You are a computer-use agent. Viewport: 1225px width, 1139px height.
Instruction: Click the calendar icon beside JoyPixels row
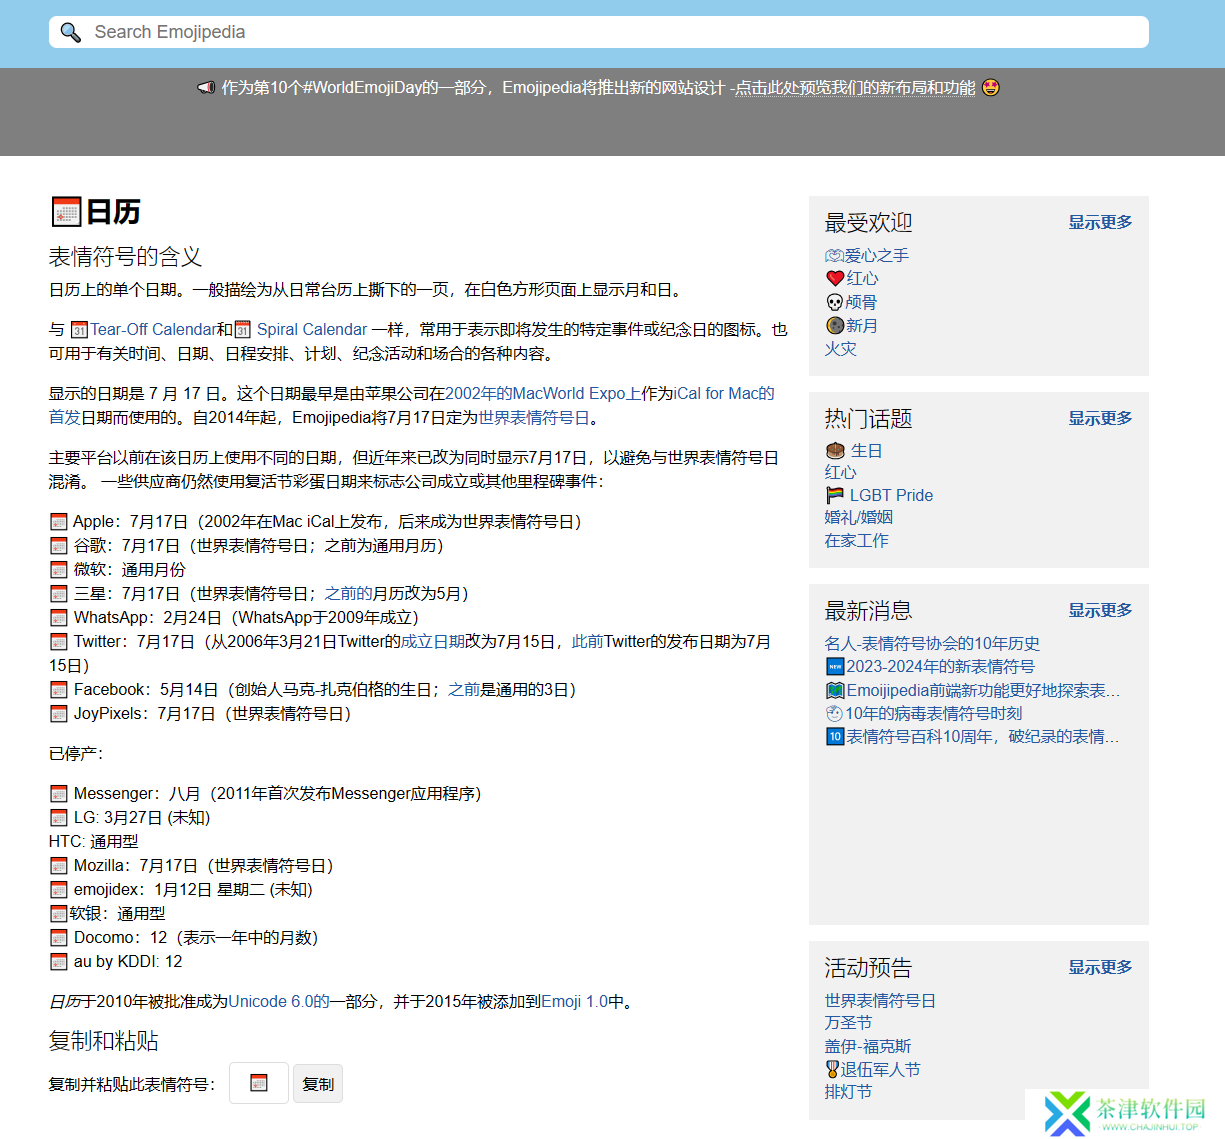click(59, 714)
